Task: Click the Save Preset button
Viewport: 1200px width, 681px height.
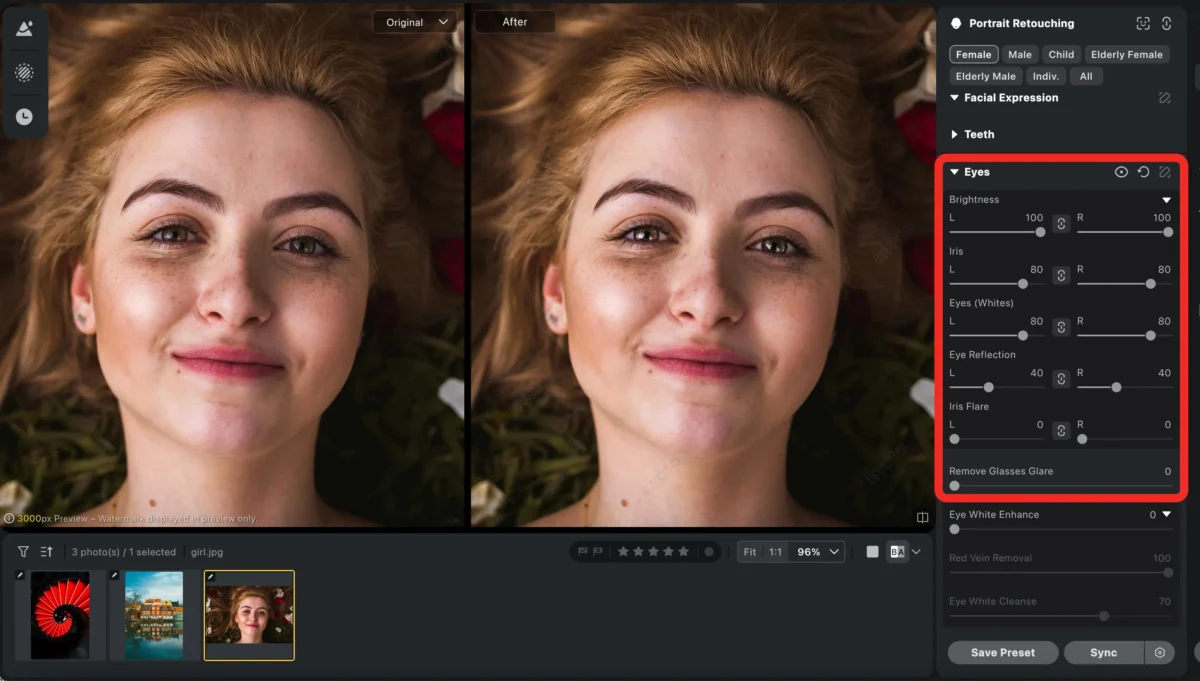Action: pyautogui.click(x=1002, y=652)
